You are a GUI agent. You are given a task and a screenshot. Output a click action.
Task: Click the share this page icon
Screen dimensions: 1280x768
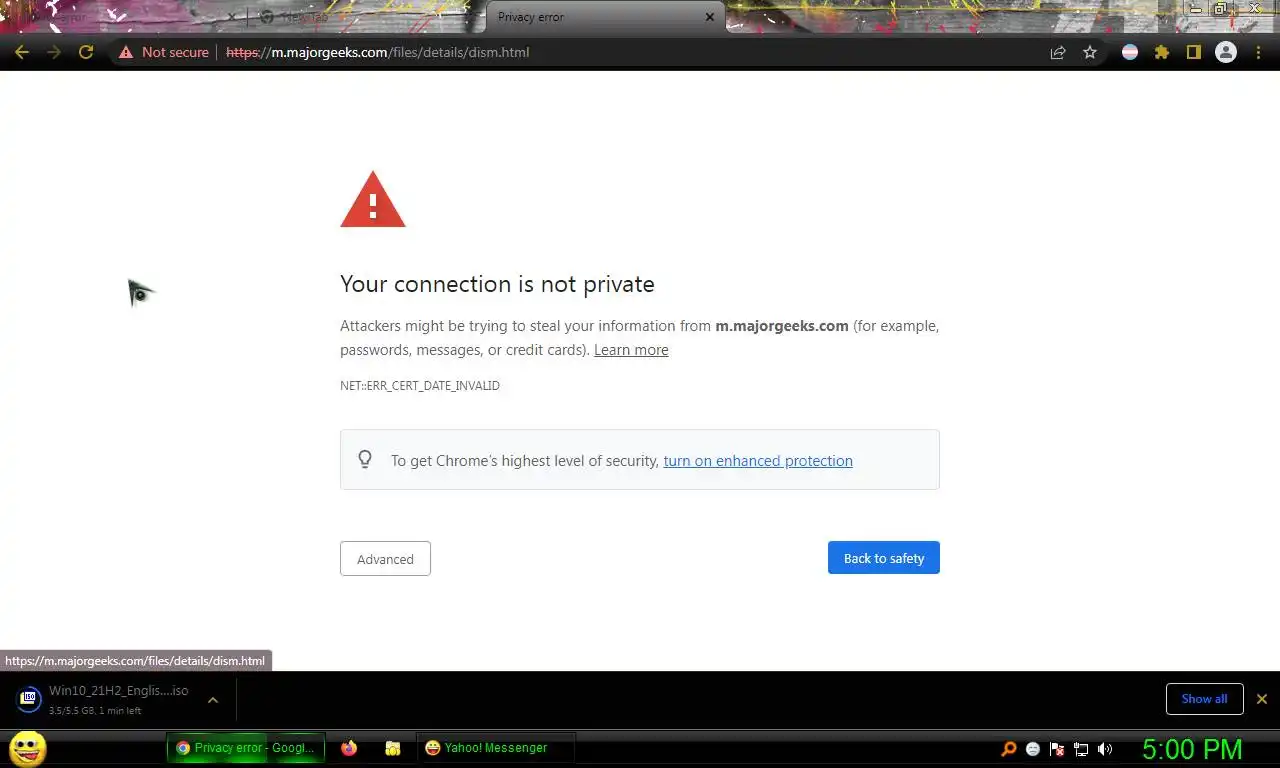[x=1058, y=52]
